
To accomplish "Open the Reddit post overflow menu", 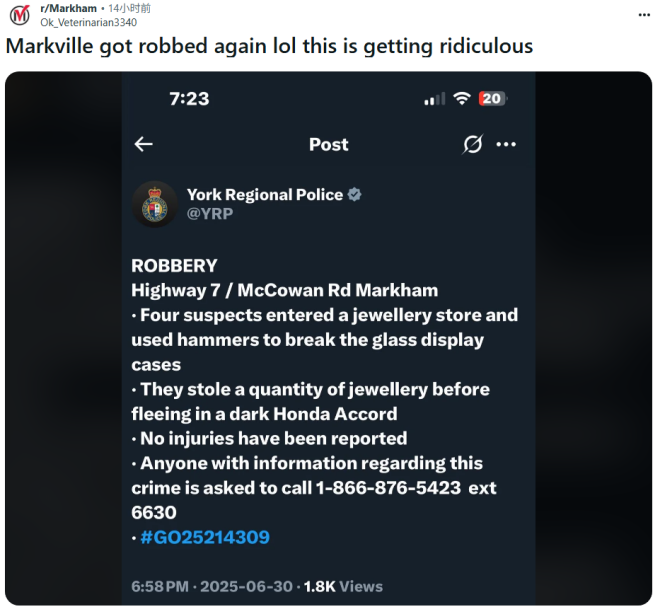I will 644,15.
